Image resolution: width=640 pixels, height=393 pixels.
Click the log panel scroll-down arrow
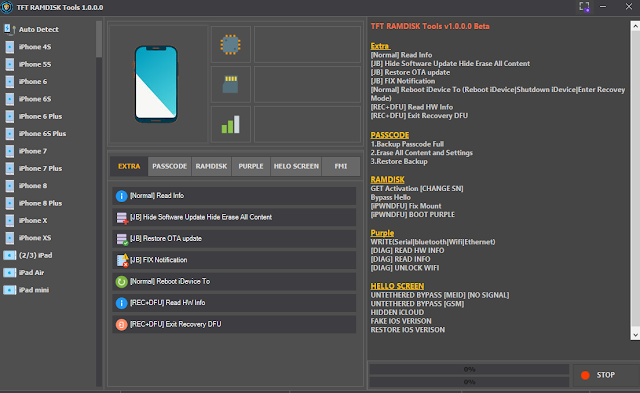pyautogui.click(x=635, y=335)
